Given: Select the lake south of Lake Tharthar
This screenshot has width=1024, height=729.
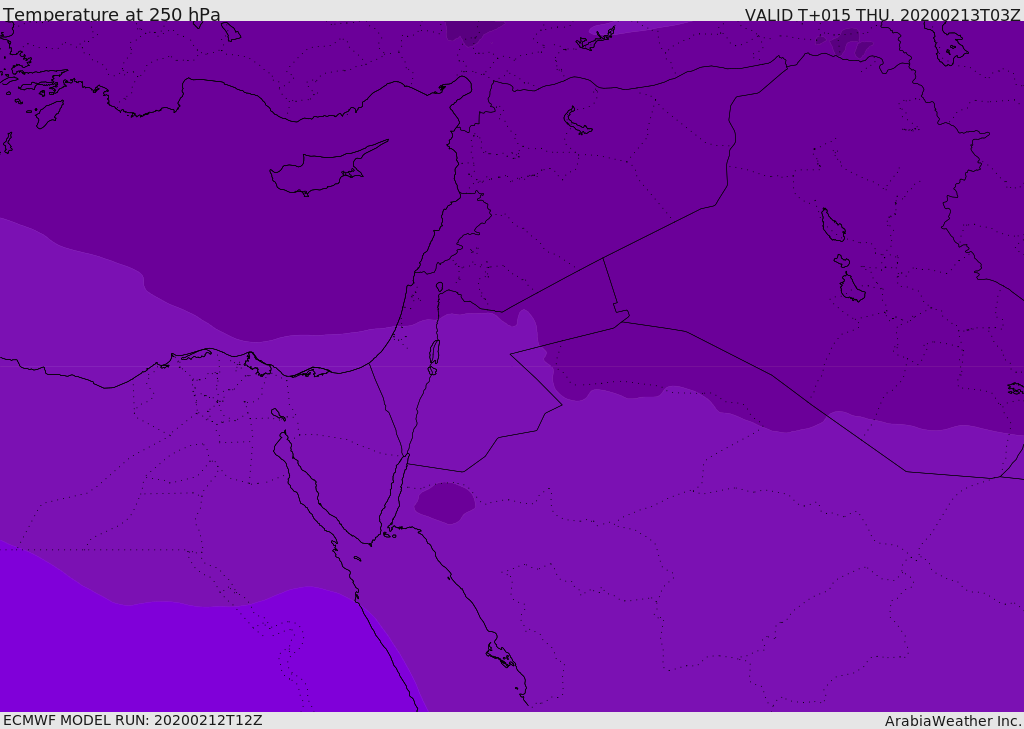Looking at the screenshot, I should click(x=851, y=288).
